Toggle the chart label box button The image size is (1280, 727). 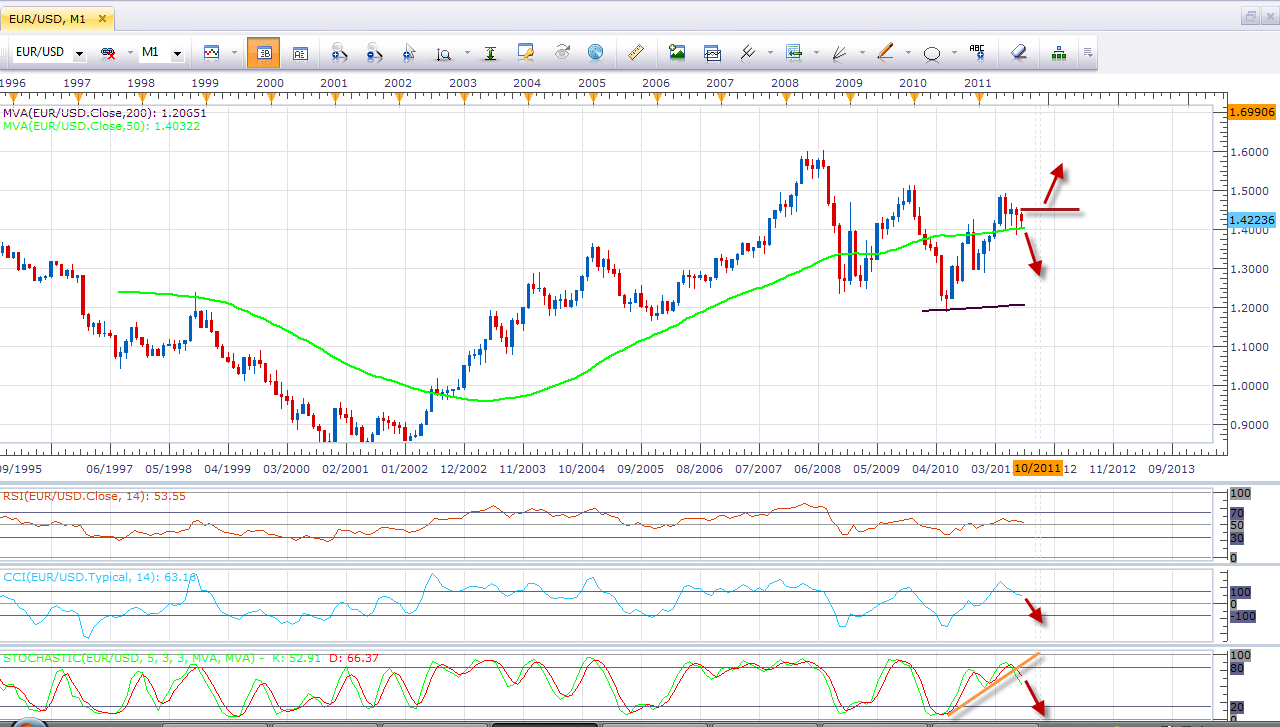(x=300, y=53)
